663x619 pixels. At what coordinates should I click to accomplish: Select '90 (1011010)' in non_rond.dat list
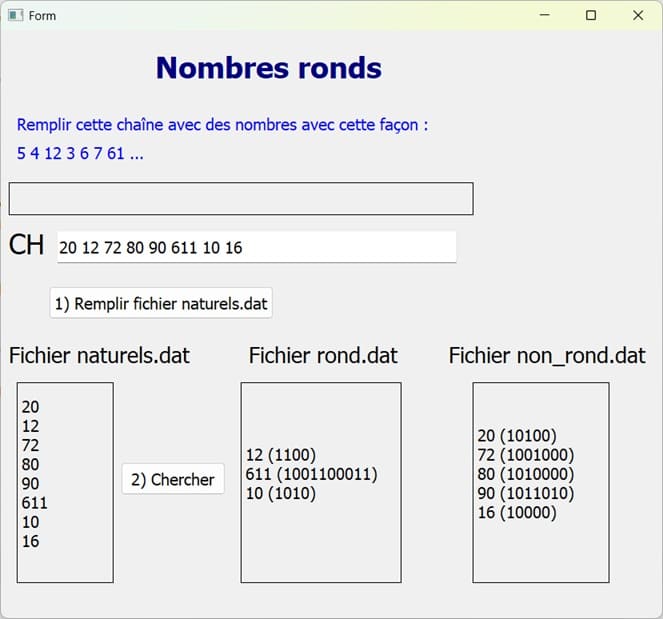pyautogui.click(x=525, y=493)
